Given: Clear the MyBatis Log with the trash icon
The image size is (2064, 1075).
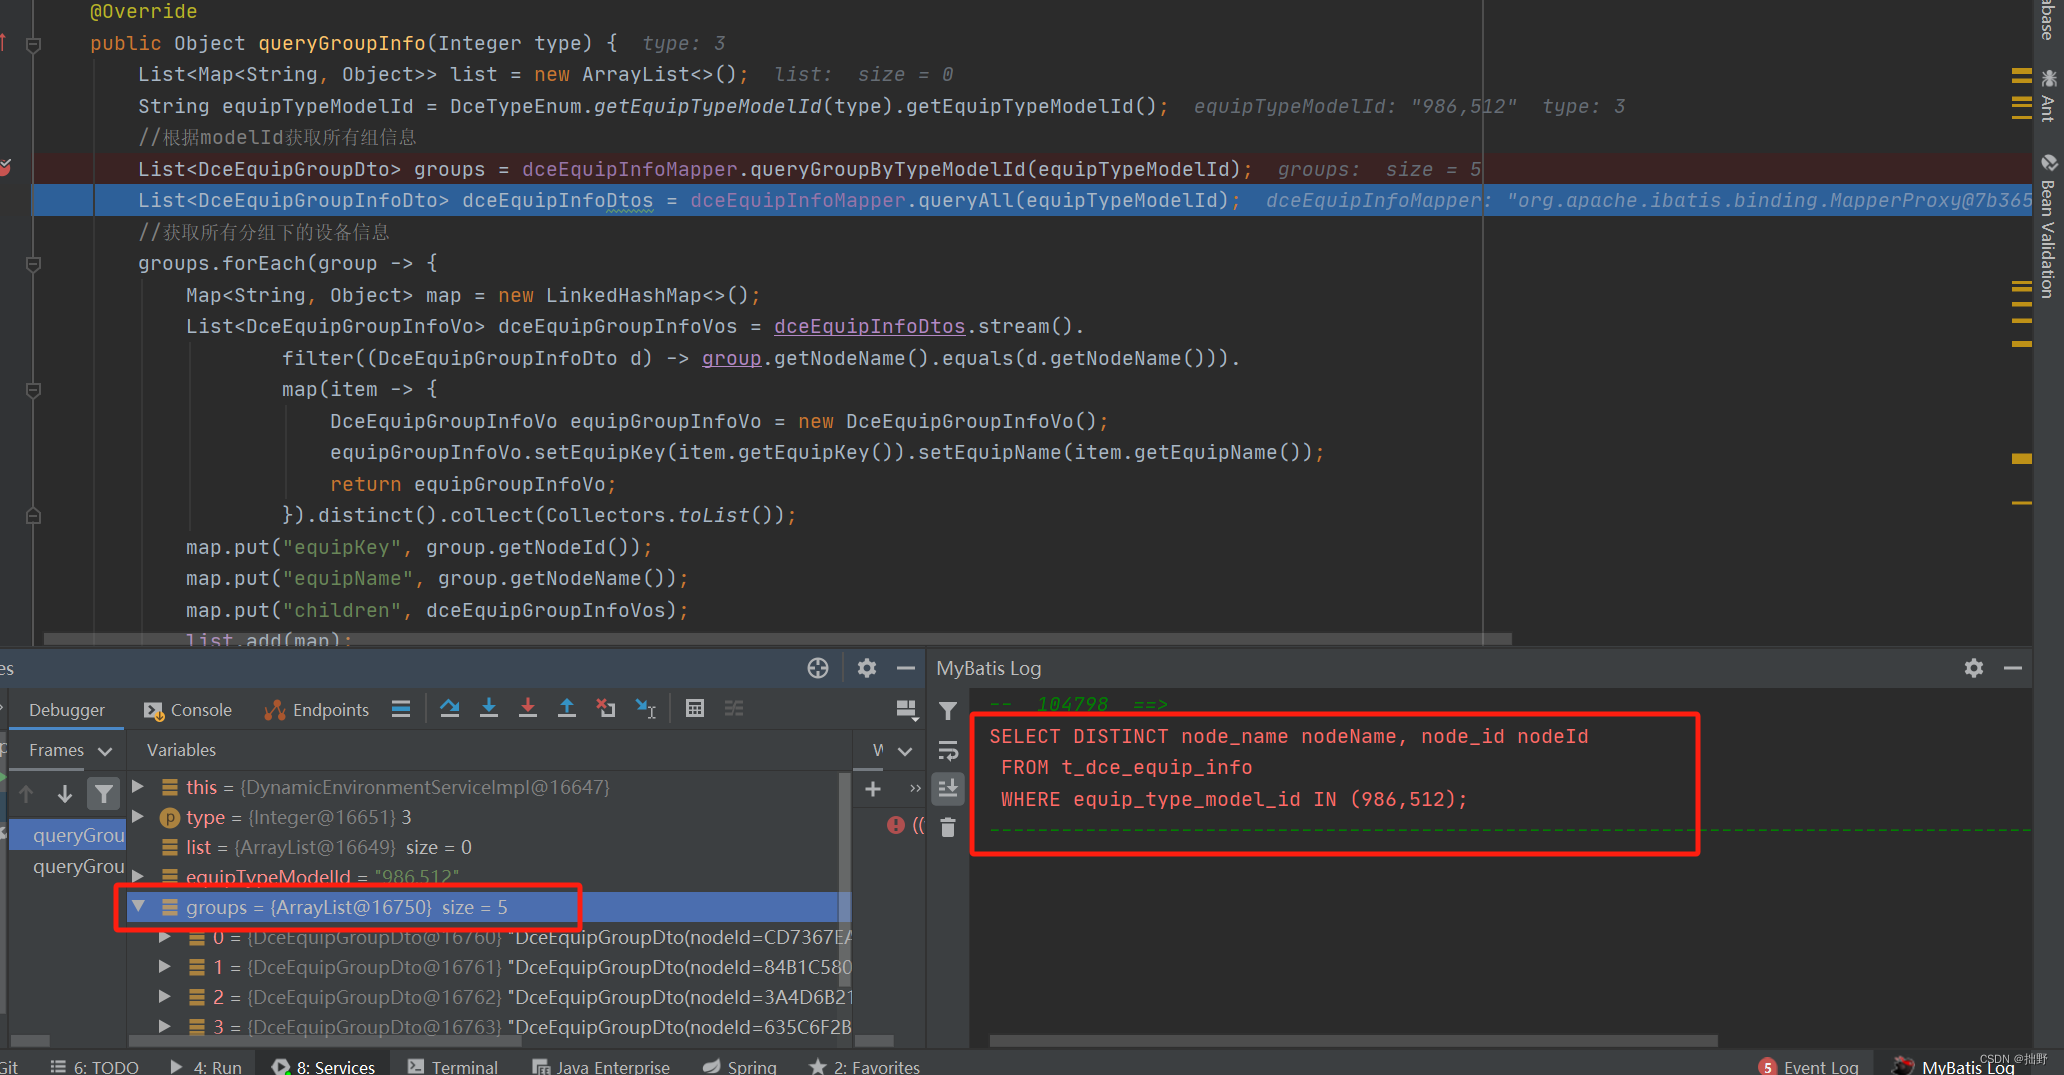Looking at the screenshot, I should coord(948,826).
